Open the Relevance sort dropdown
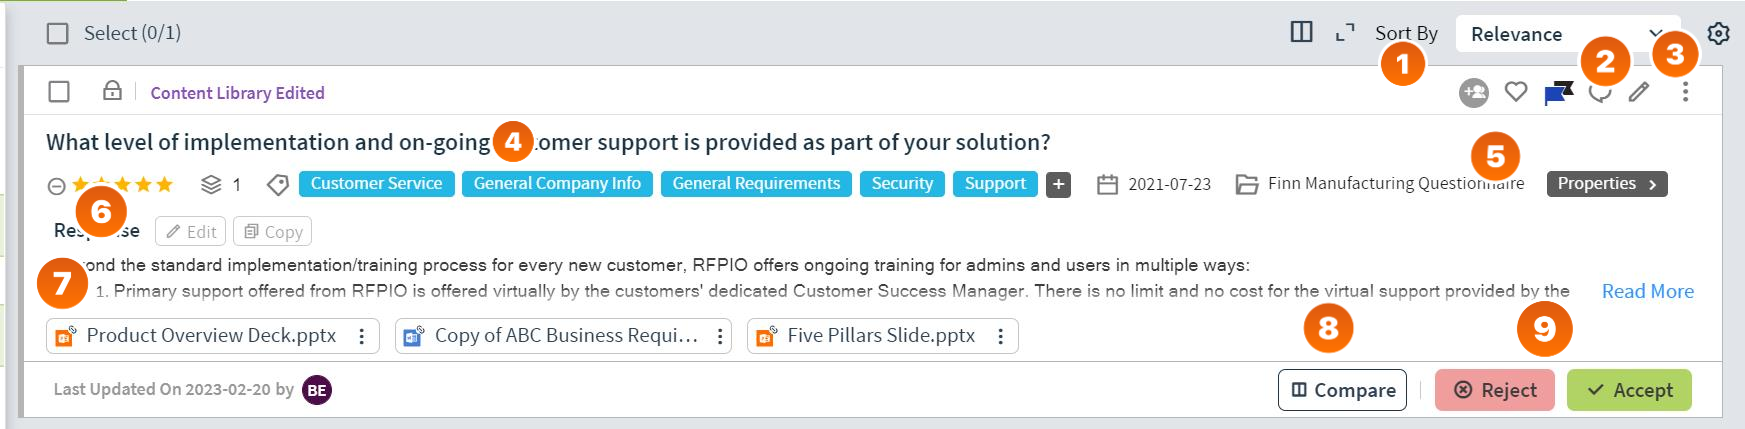1745x429 pixels. point(1567,34)
